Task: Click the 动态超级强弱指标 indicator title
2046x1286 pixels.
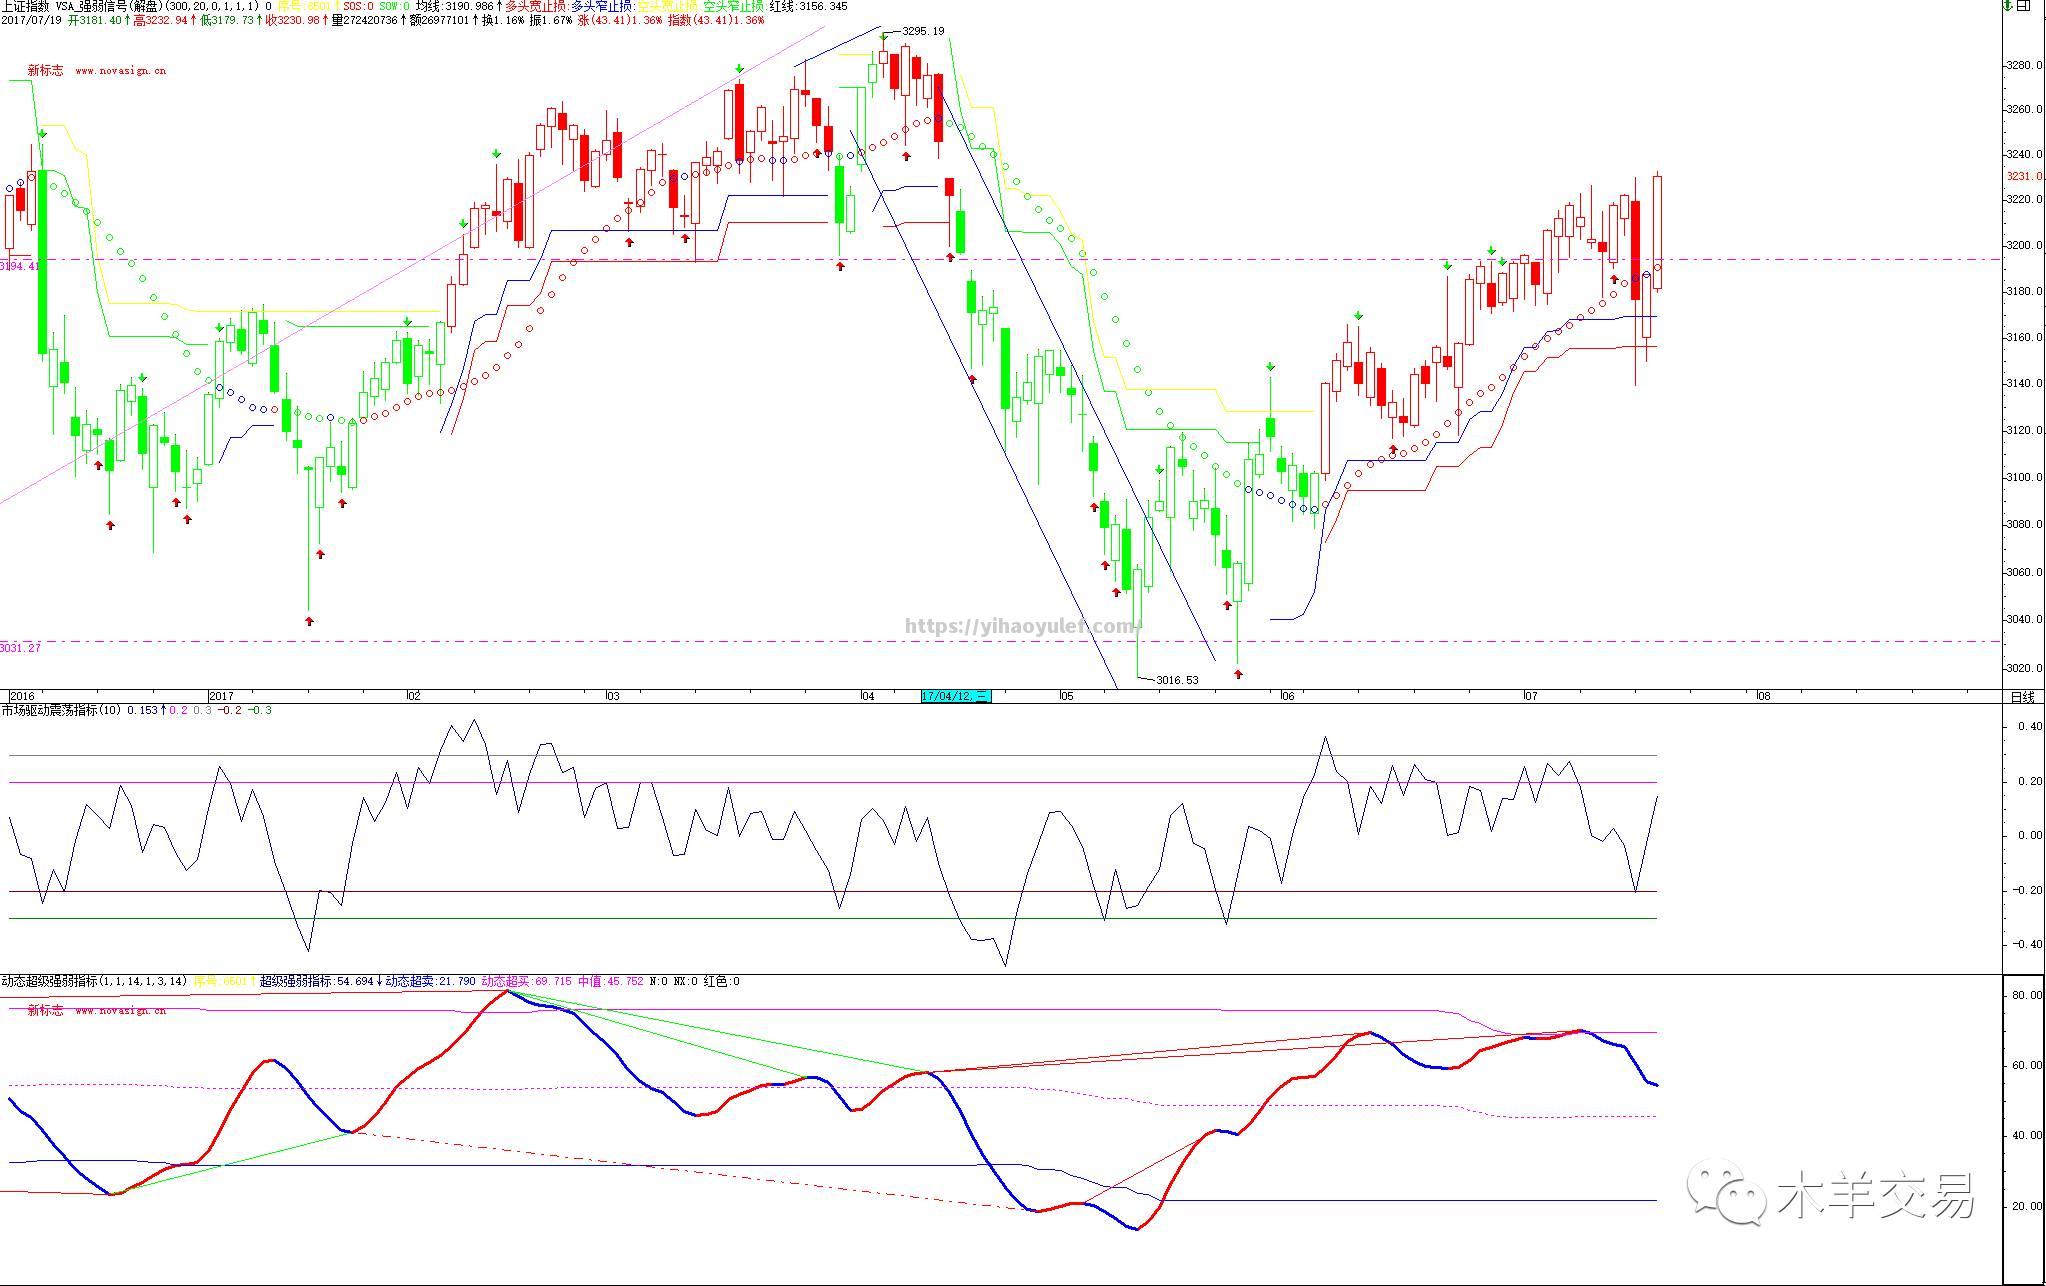Action: (49, 982)
